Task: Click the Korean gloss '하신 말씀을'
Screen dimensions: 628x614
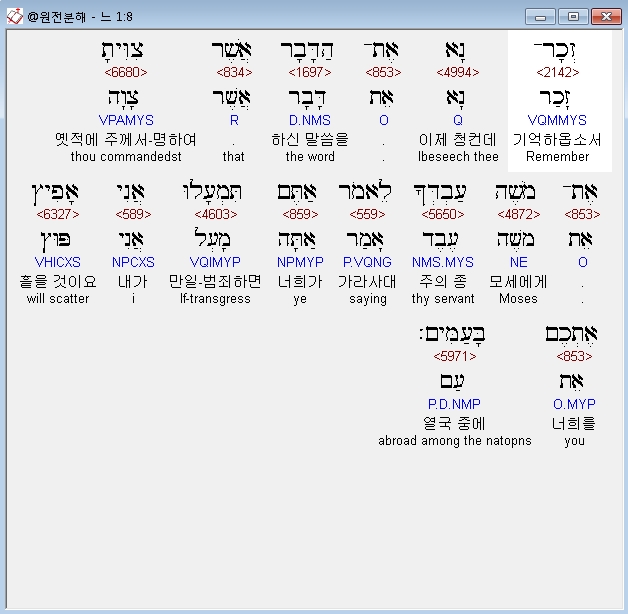Action: coord(310,139)
